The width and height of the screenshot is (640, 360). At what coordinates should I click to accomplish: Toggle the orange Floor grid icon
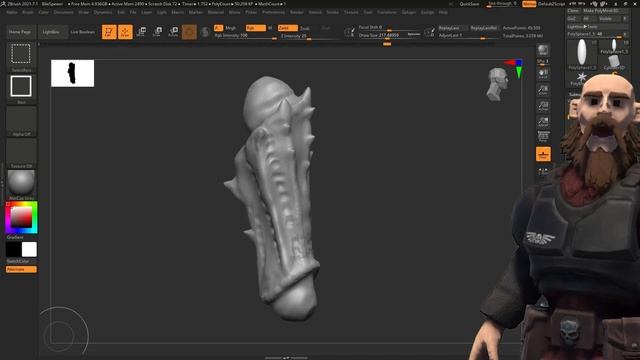(543, 154)
